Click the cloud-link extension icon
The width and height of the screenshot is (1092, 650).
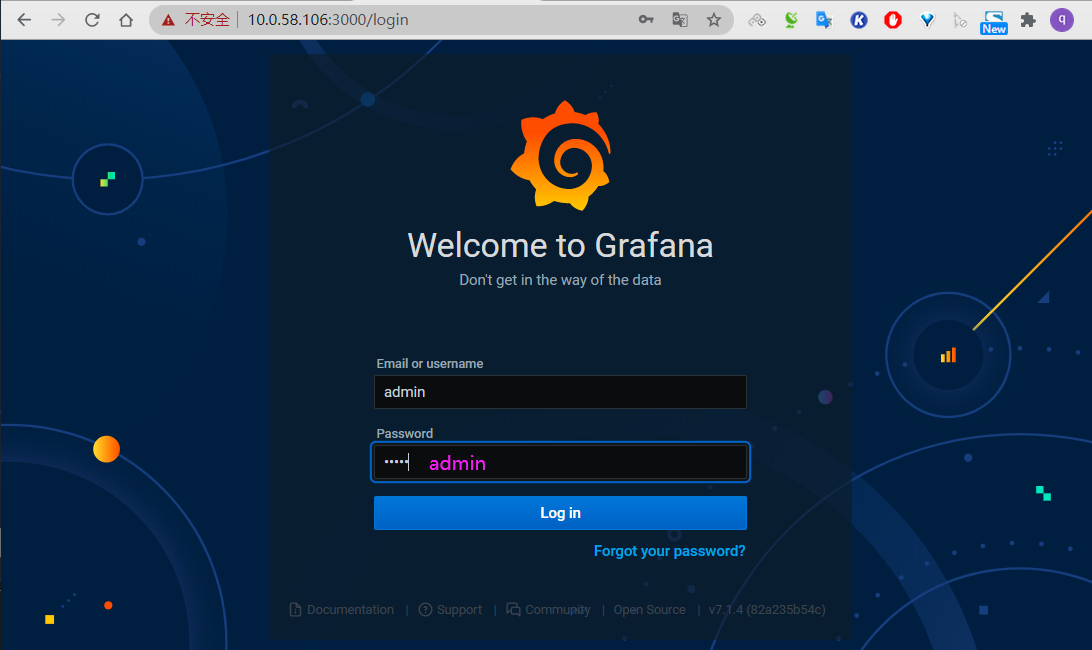click(x=757, y=20)
